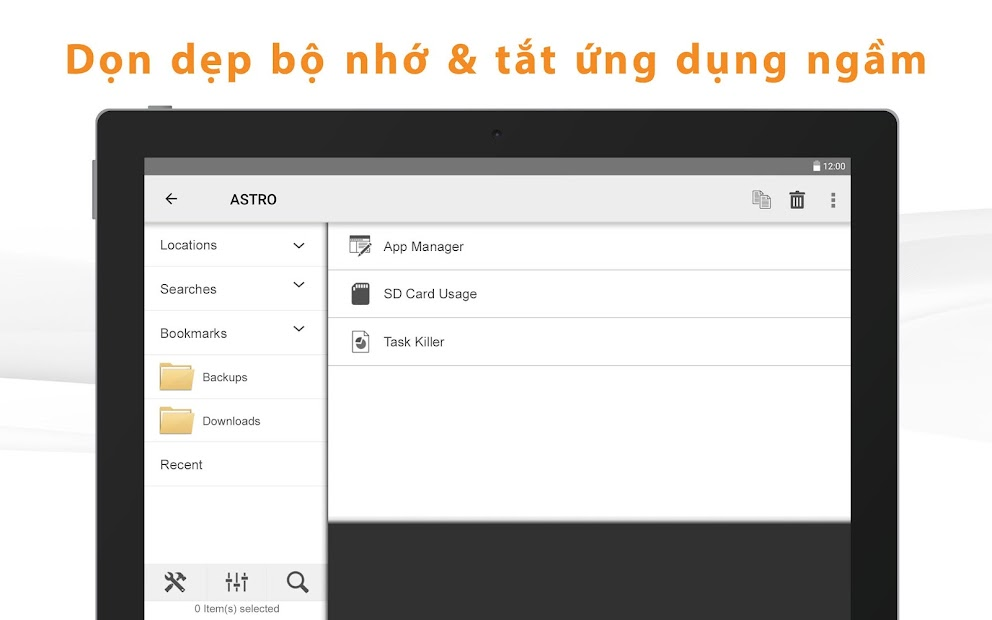Click the Copy files icon
This screenshot has width=992, height=620.
pos(761,199)
